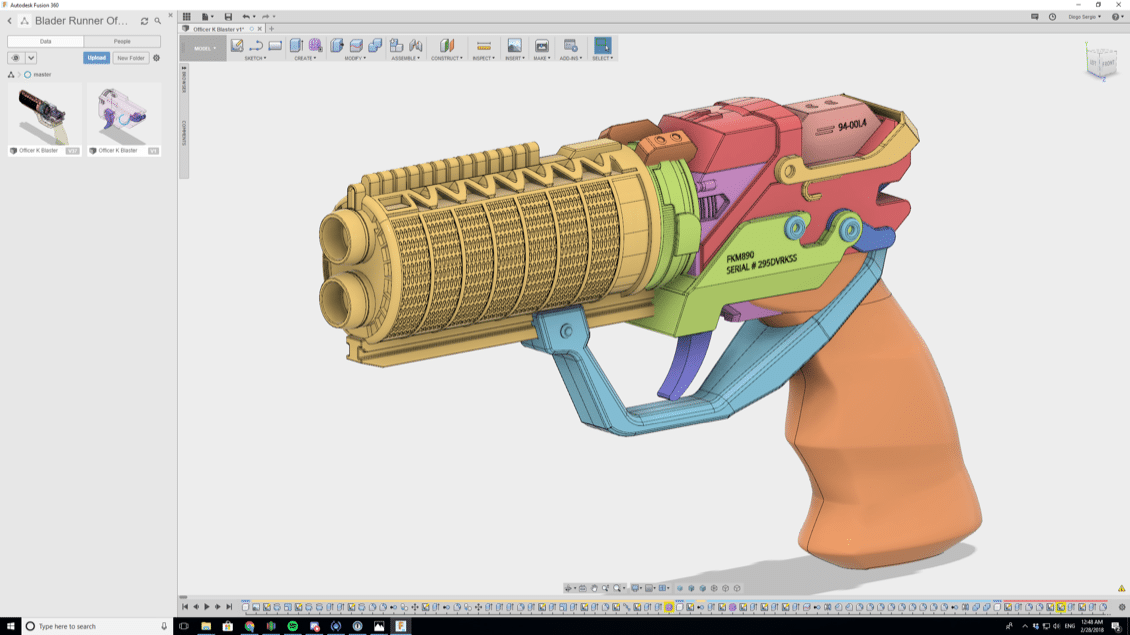The image size is (1130, 635).
Task: Select the sketch Line tool
Action: [256, 45]
